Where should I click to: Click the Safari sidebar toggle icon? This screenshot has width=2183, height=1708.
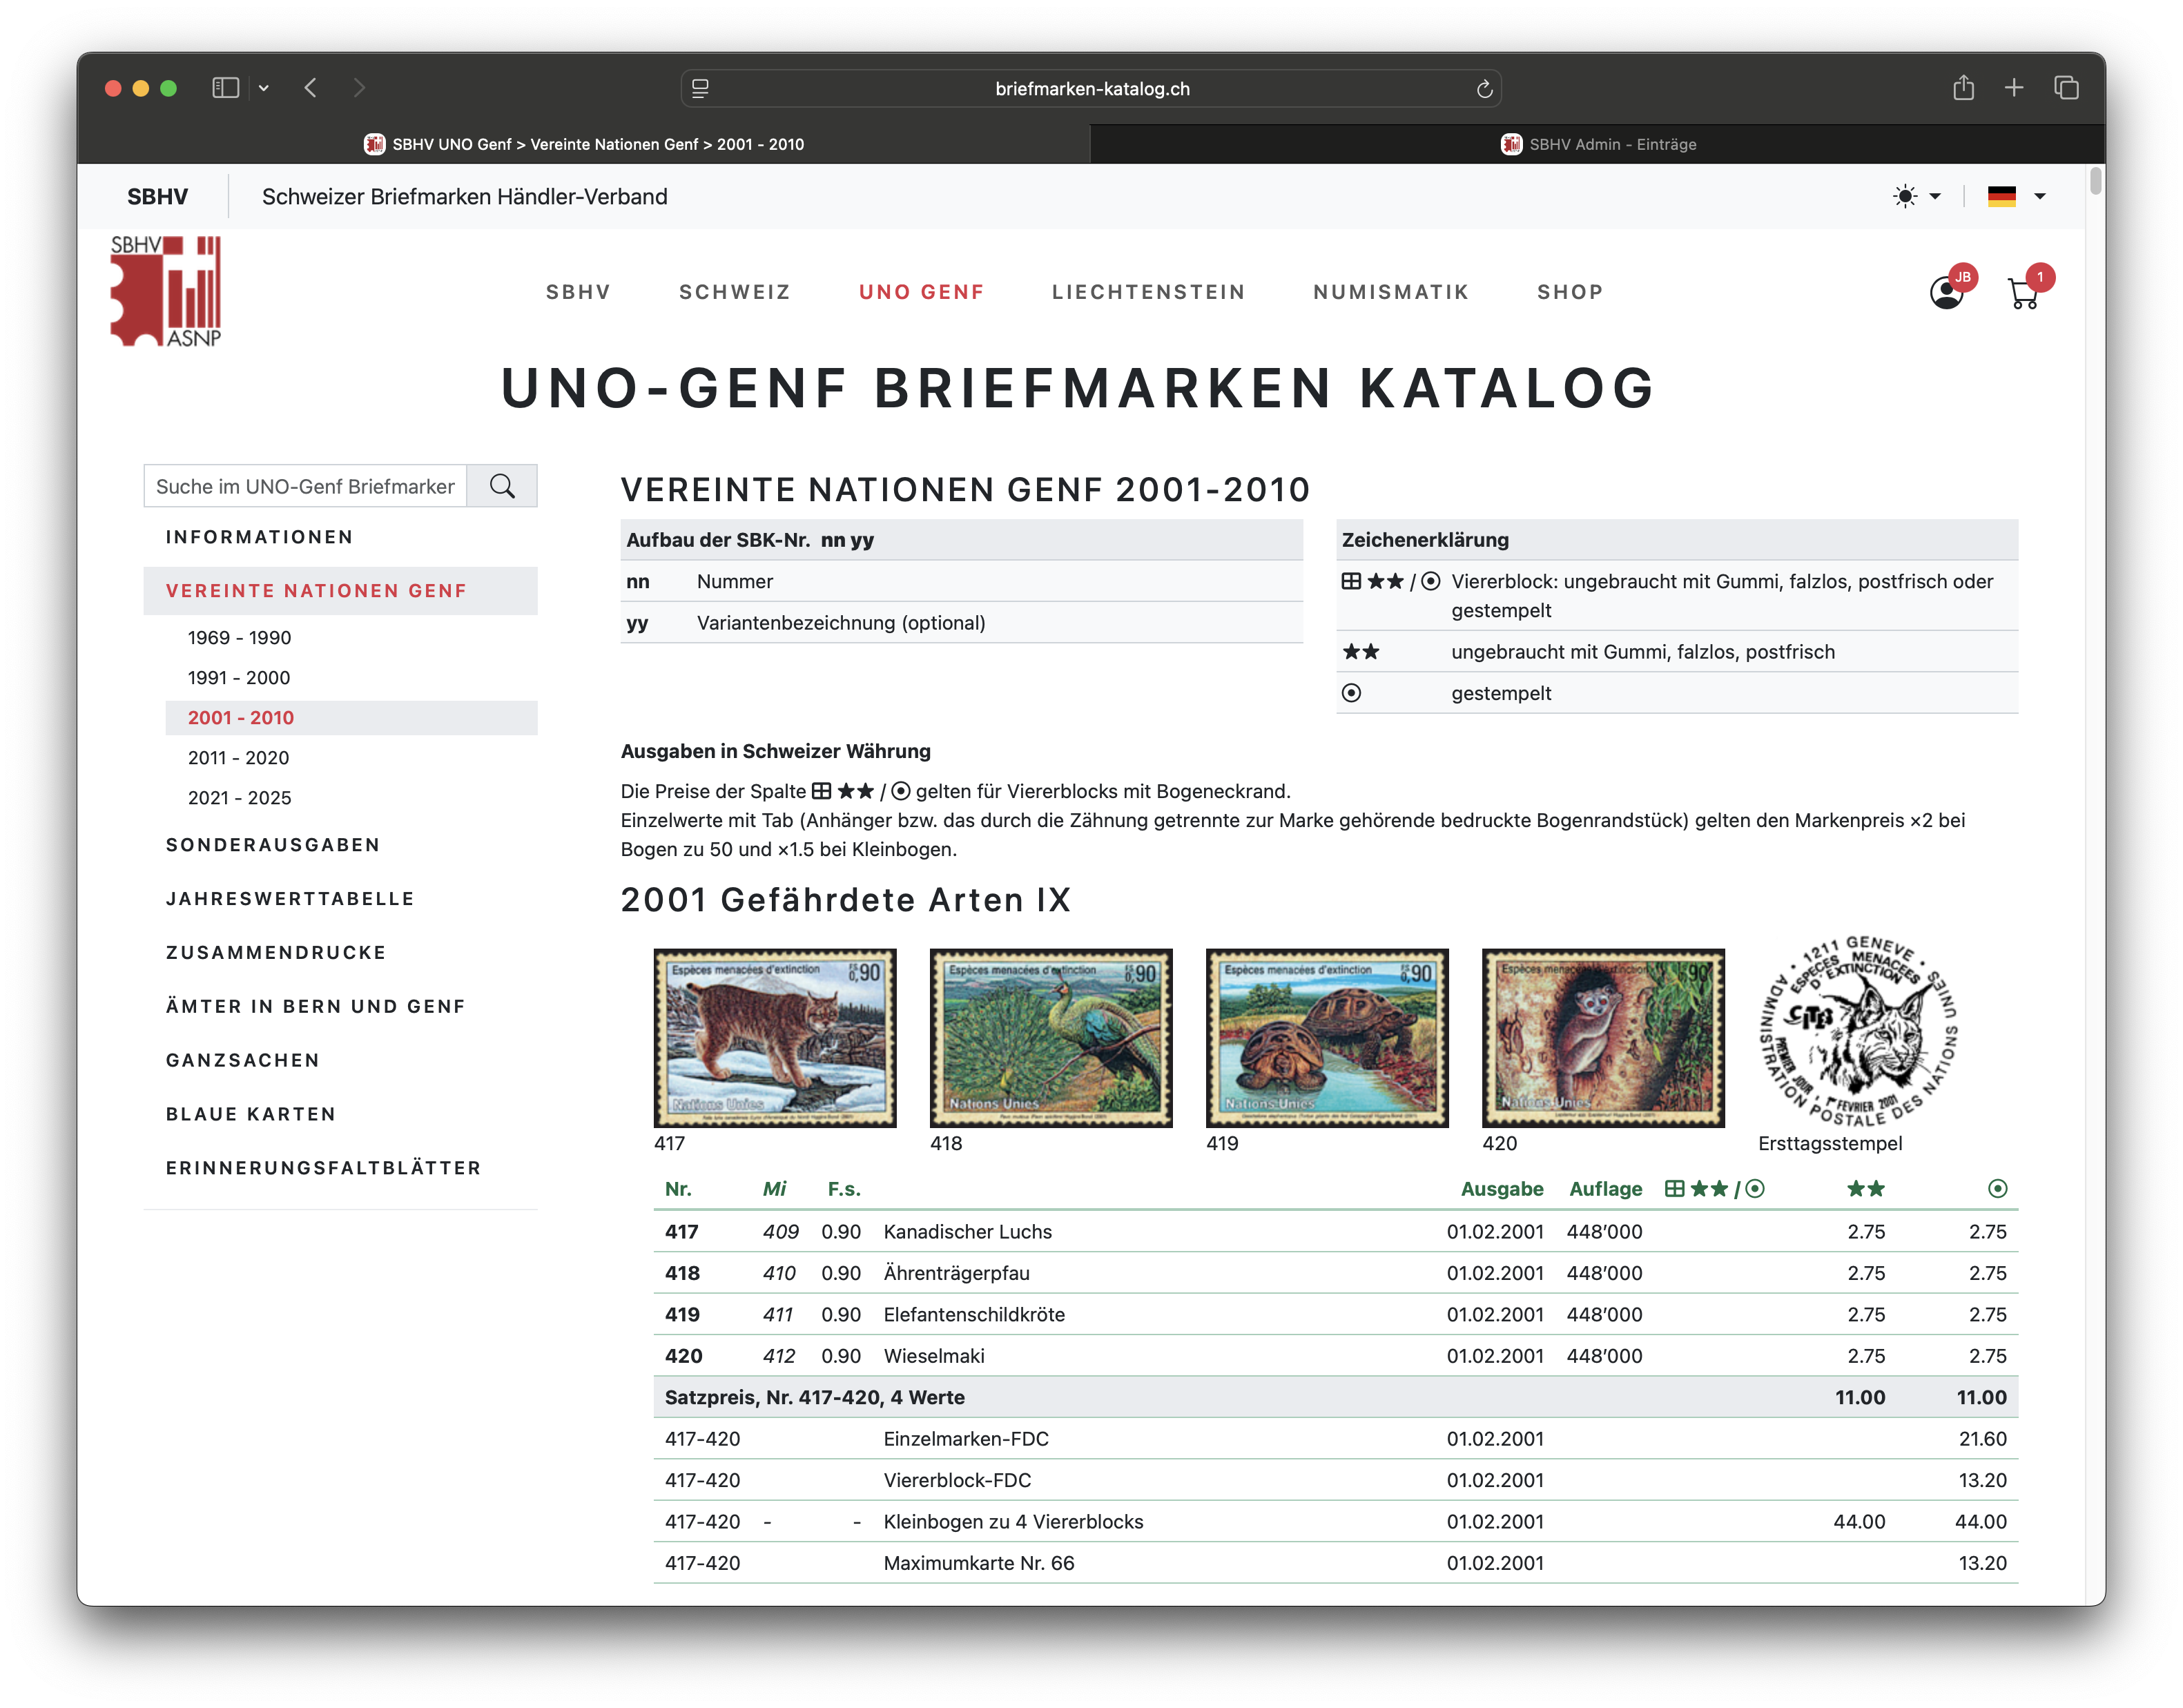tap(225, 88)
